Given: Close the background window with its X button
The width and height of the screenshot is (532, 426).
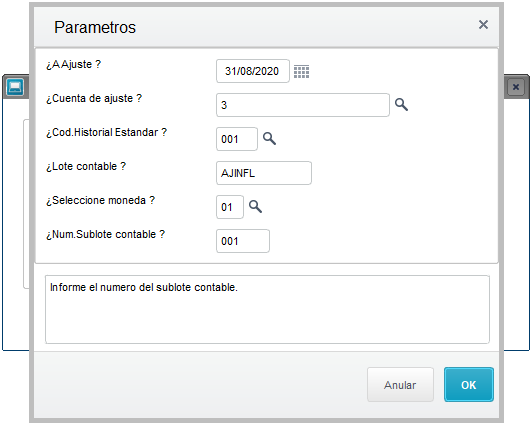Looking at the screenshot, I should pyautogui.click(x=516, y=87).
